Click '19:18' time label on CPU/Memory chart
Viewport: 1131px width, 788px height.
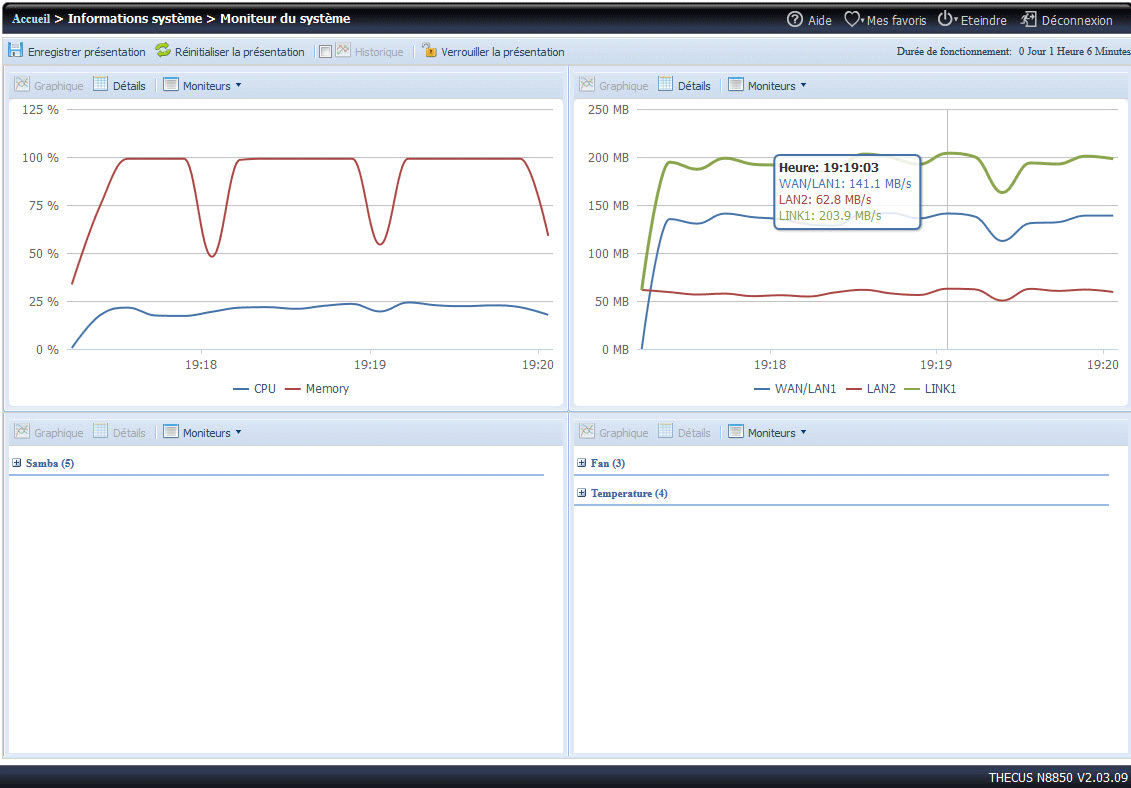pyautogui.click(x=201, y=365)
